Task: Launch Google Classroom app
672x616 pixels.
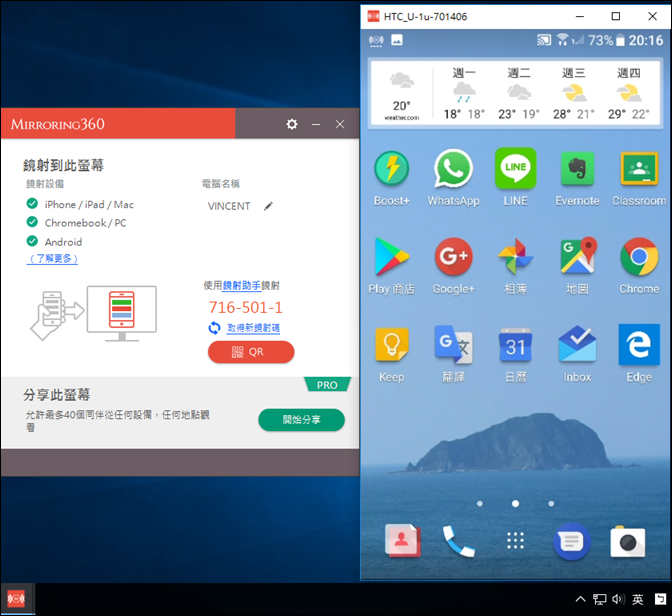Action: [639, 168]
